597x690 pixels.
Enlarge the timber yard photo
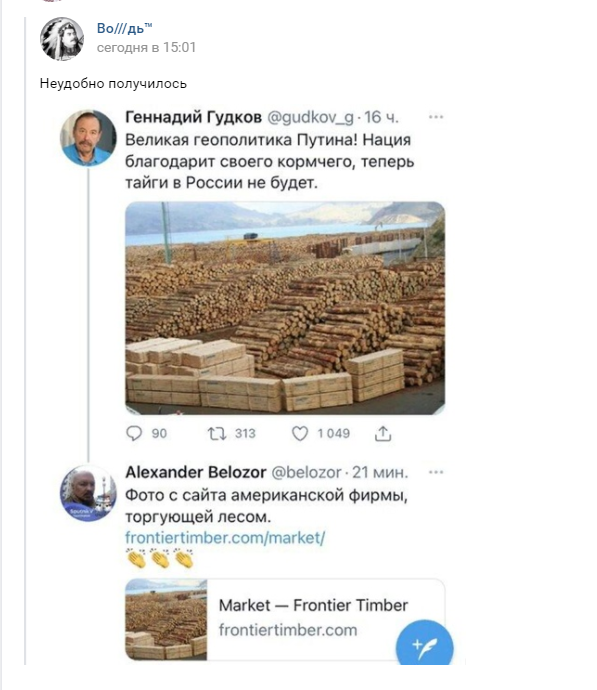(x=285, y=308)
